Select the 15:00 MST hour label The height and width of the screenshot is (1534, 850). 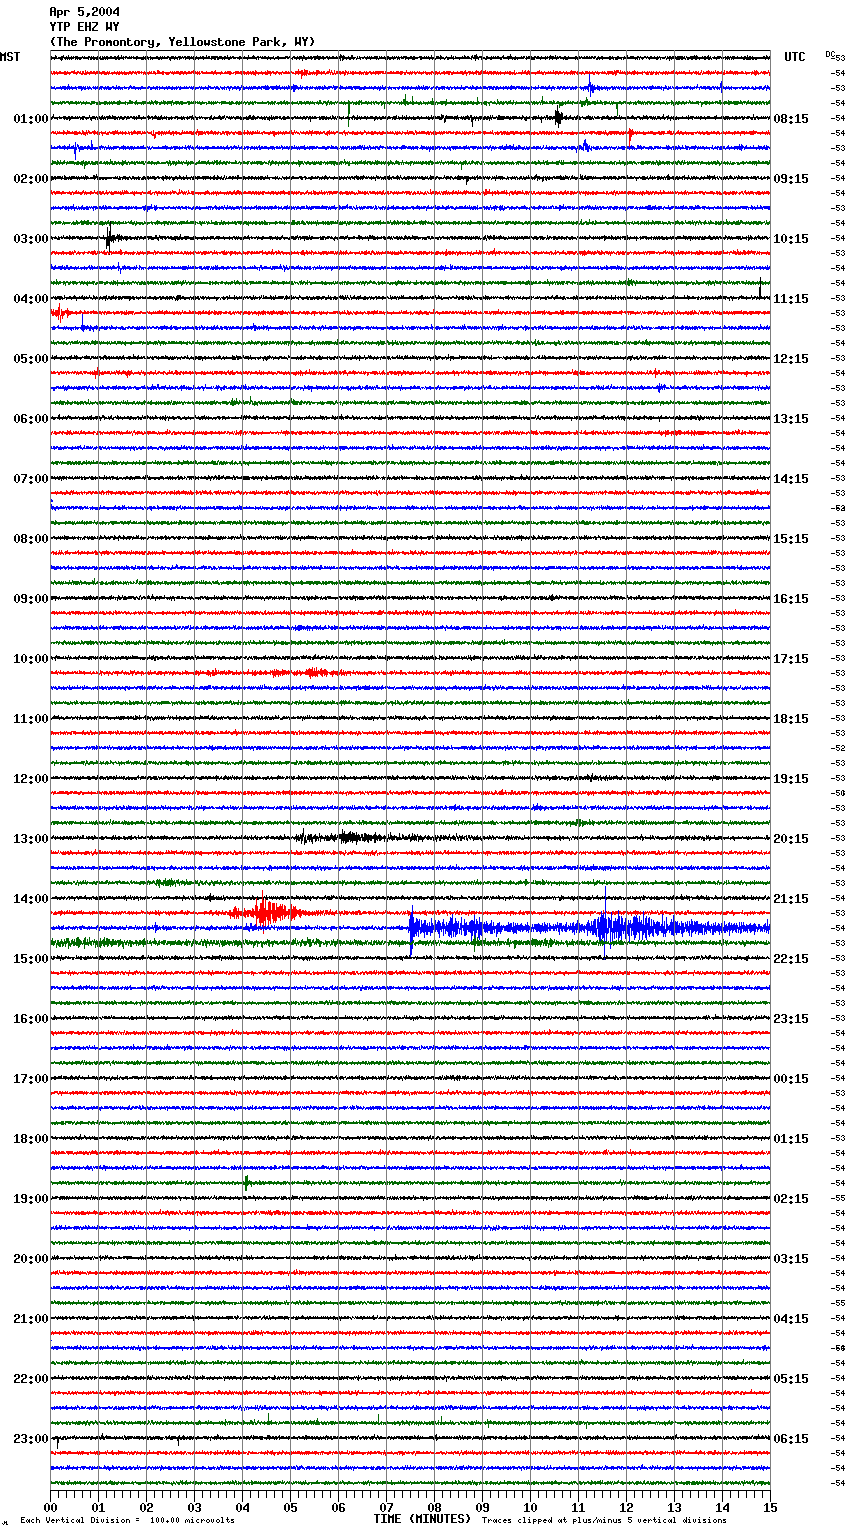tap(31, 959)
